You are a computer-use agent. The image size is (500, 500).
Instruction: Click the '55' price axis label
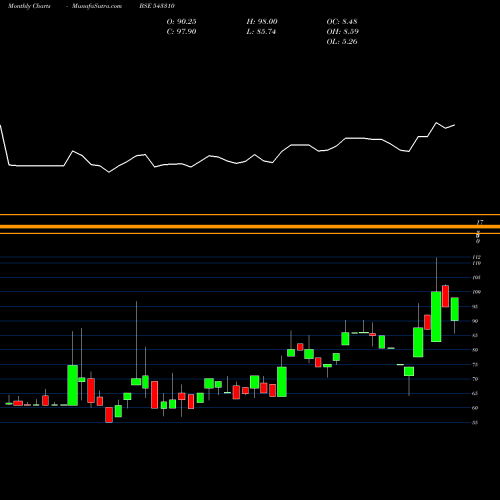(475, 423)
